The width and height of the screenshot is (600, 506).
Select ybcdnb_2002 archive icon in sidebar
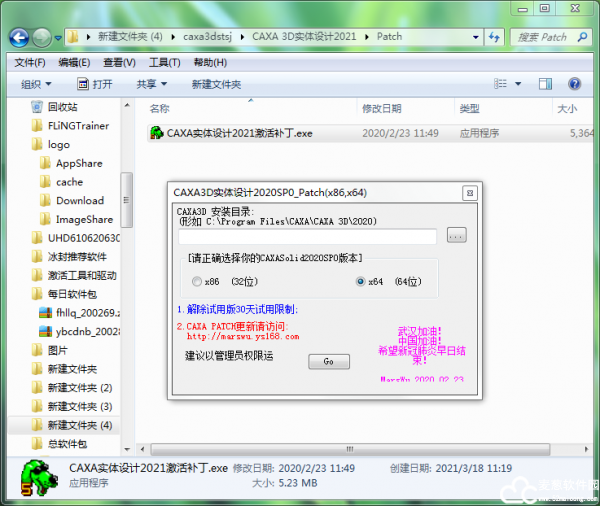pyautogui.click(x=46, y=331)
